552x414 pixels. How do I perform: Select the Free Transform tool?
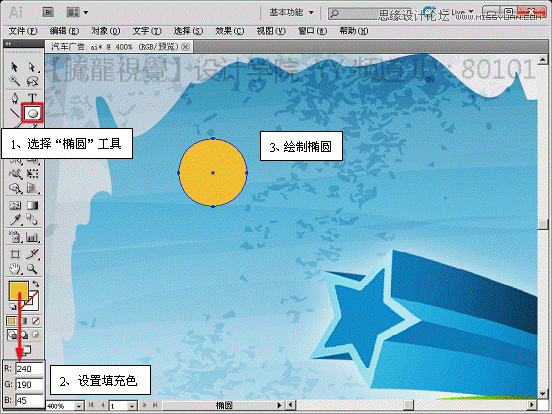(x=32, y=174)
